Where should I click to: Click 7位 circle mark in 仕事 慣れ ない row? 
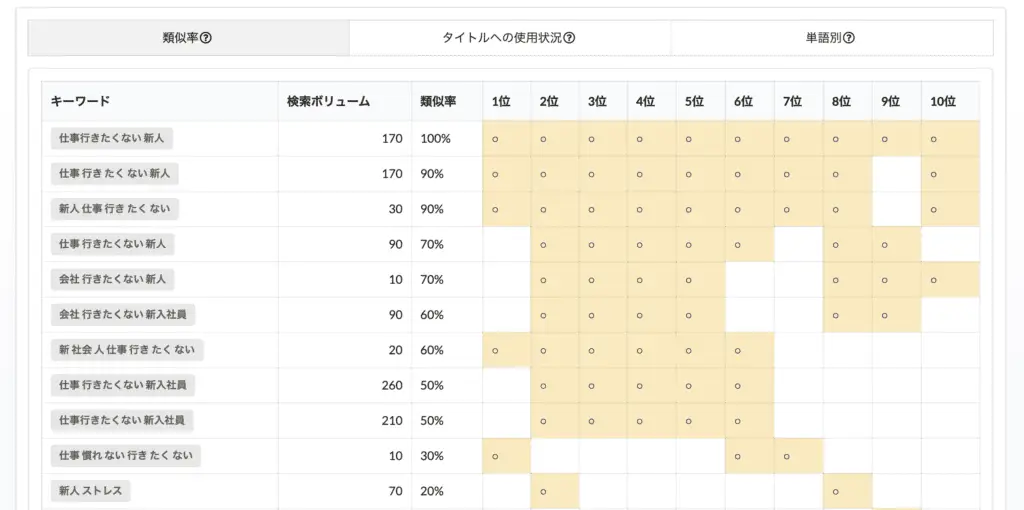click(x=787, y=456)
